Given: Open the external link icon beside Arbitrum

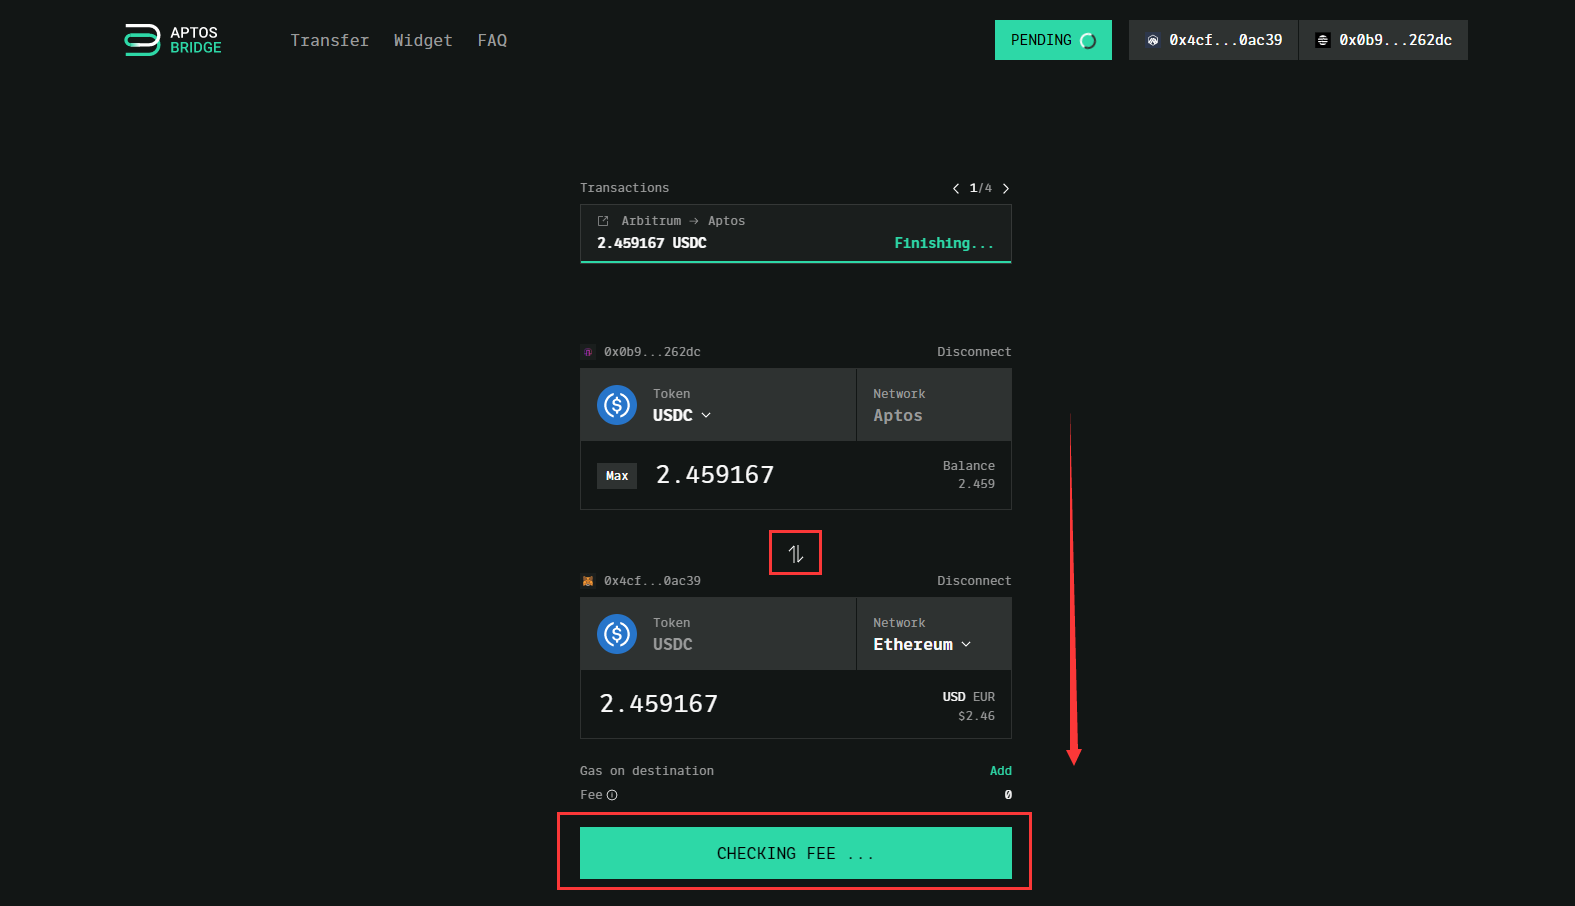Looking at the screenshot, I should click(x=603, y=221).
